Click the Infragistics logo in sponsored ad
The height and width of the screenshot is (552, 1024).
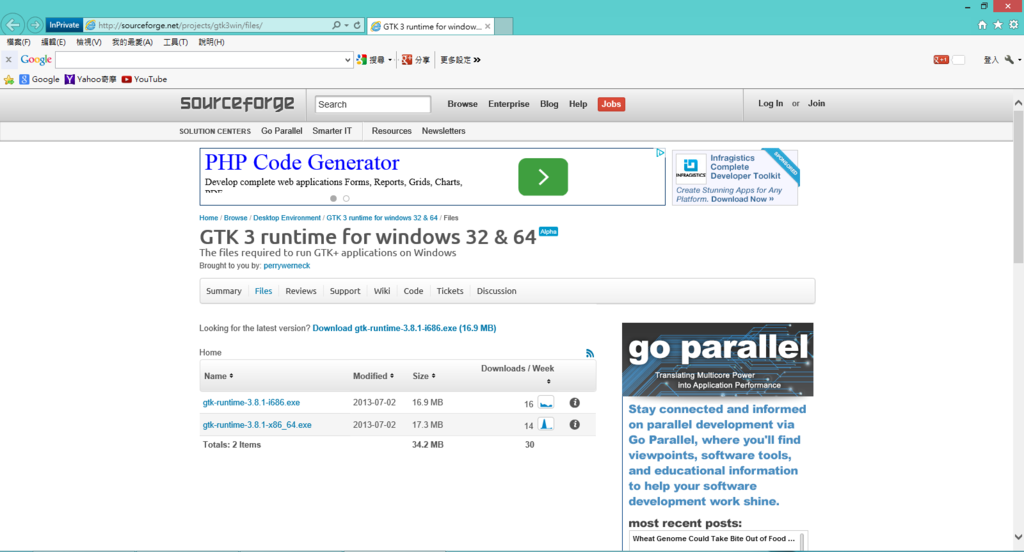pos(690,167)
